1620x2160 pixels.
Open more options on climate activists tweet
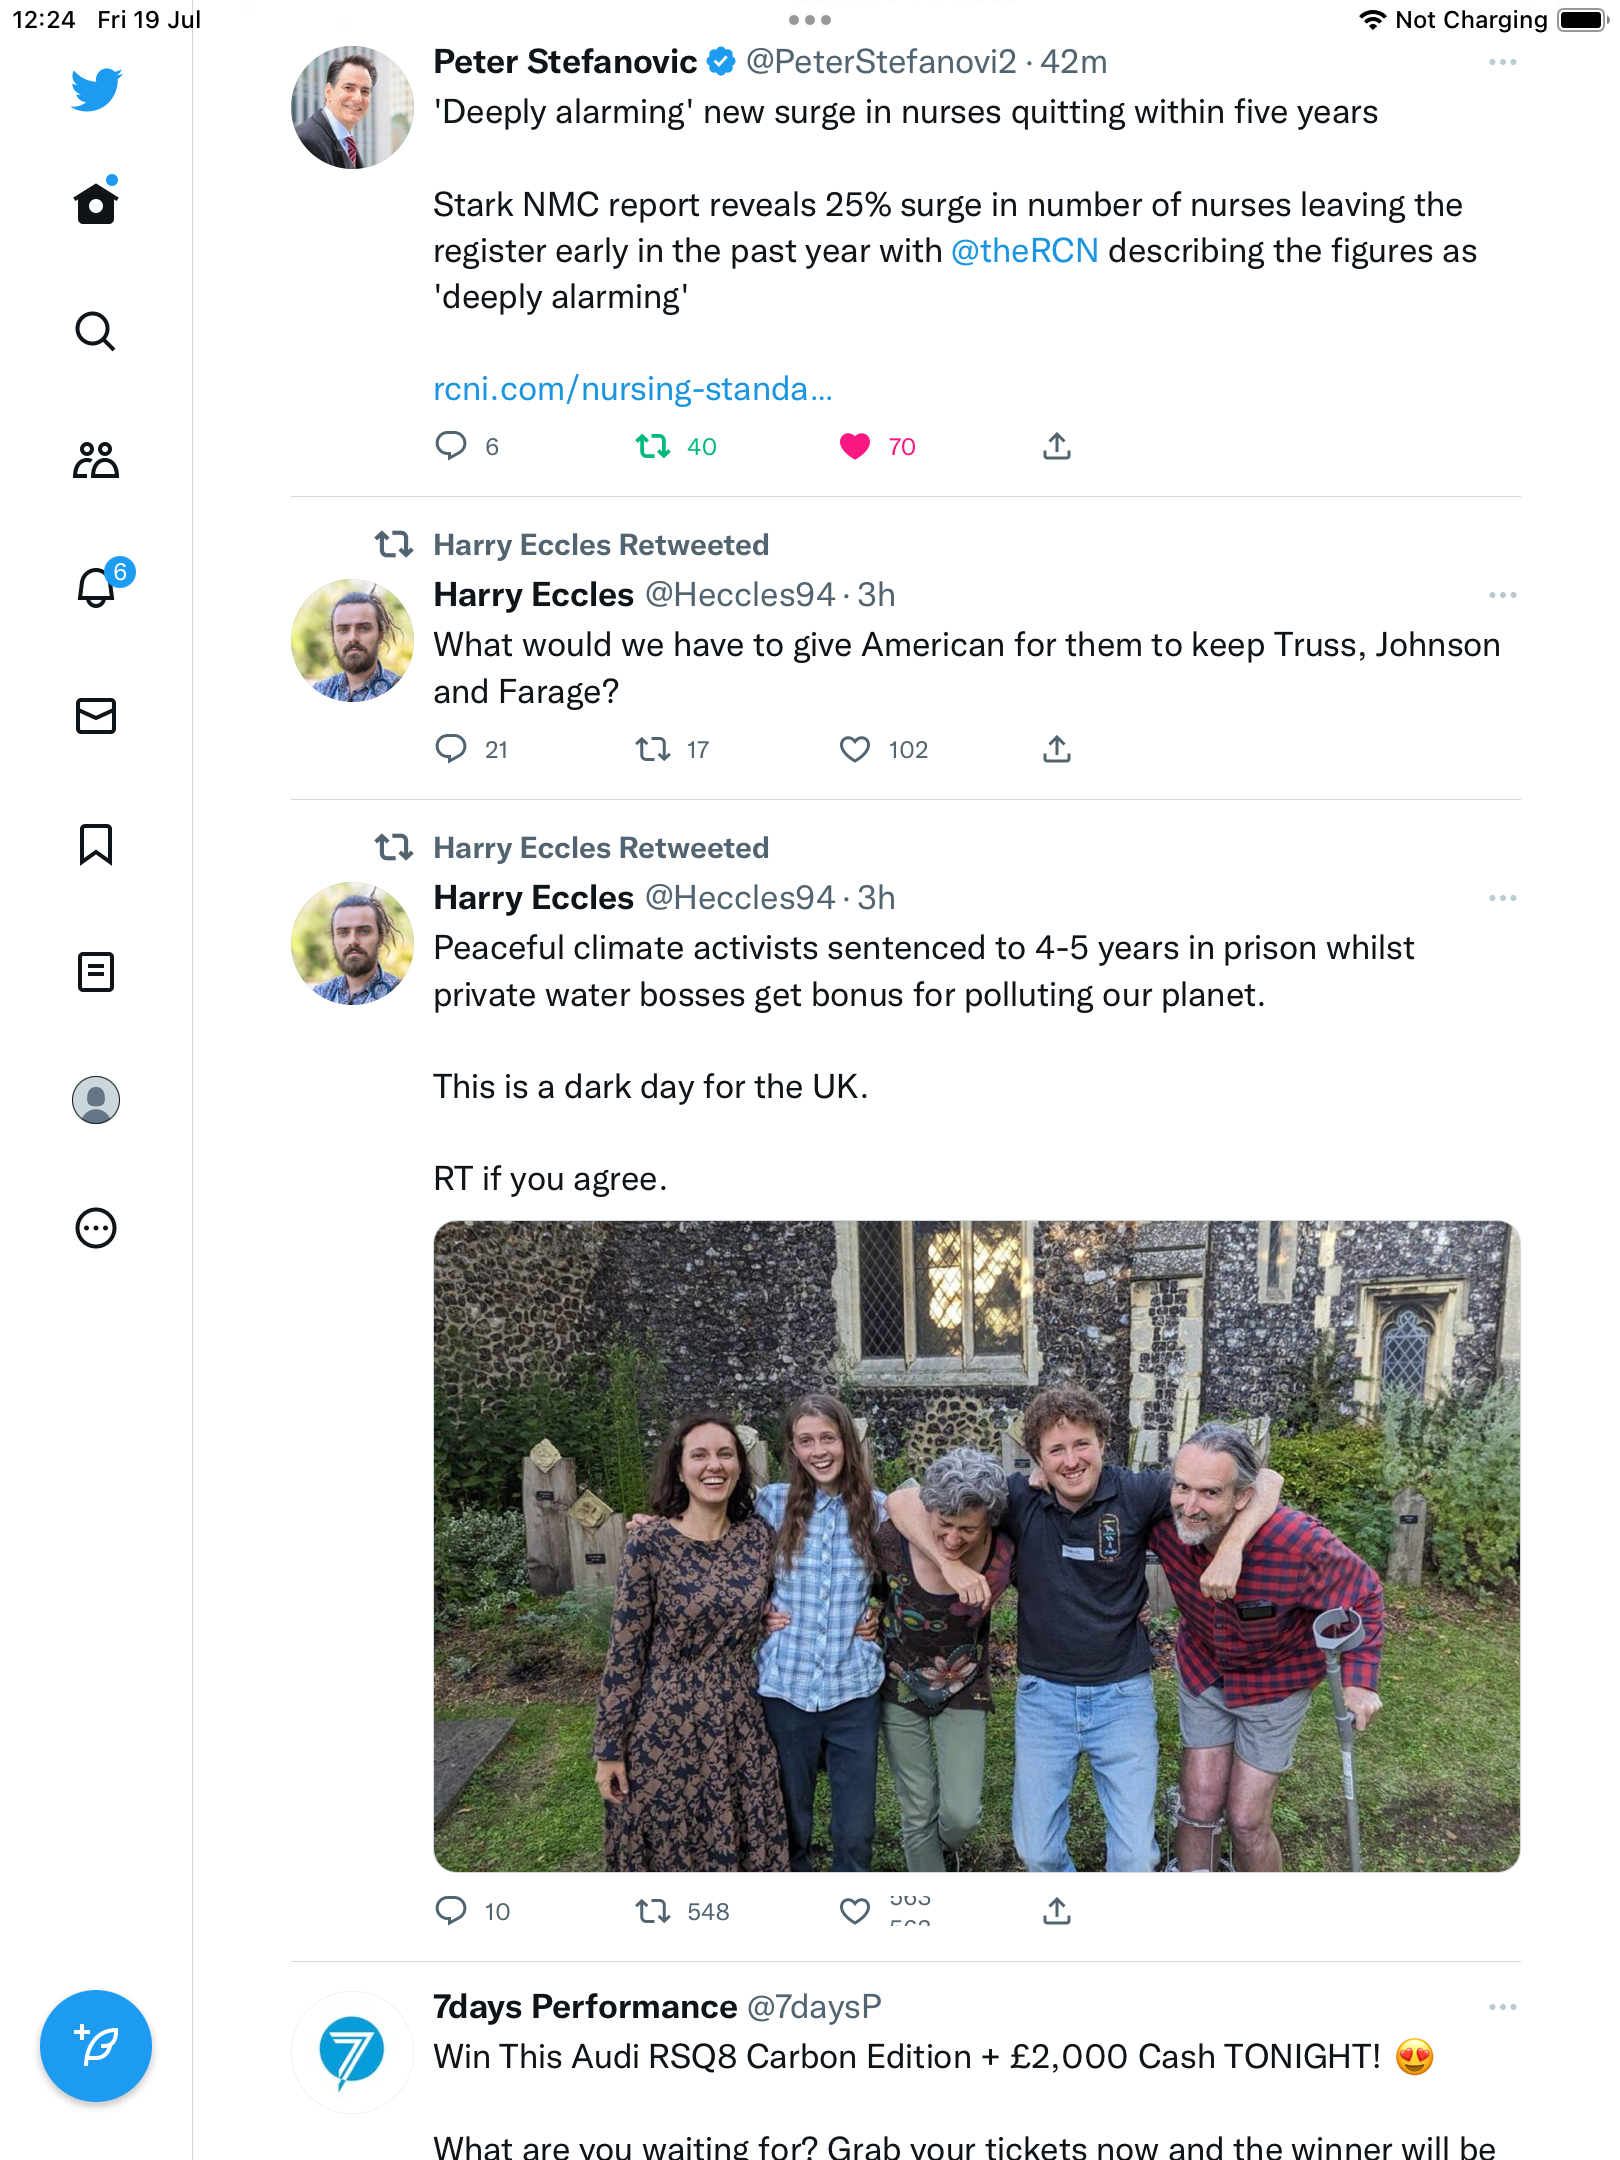tap(1502, 898)
